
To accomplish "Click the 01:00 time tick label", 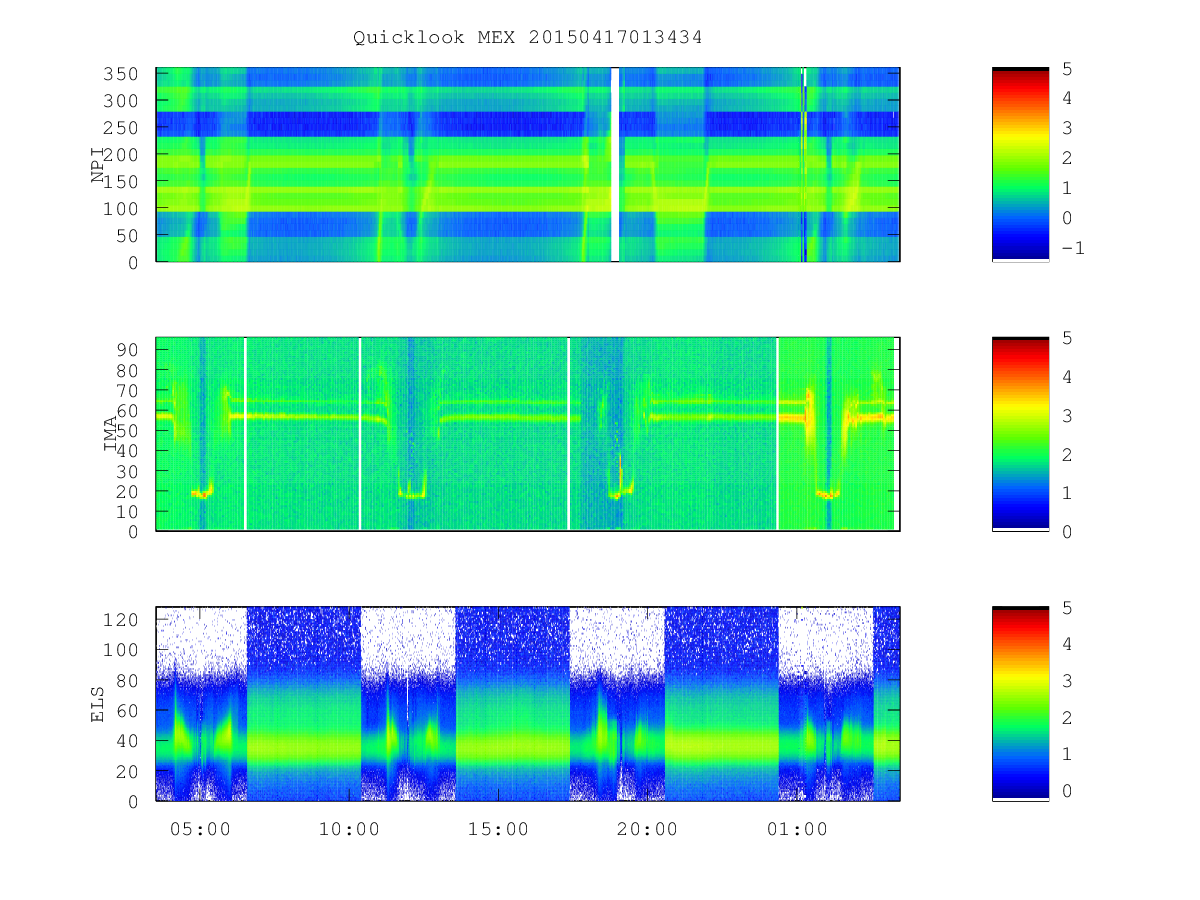I will coord(797,830).
